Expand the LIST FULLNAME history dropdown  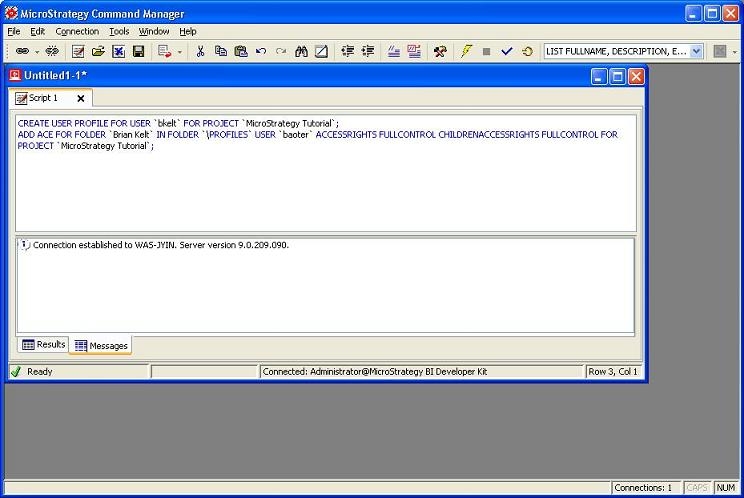(x=696, y=51)
